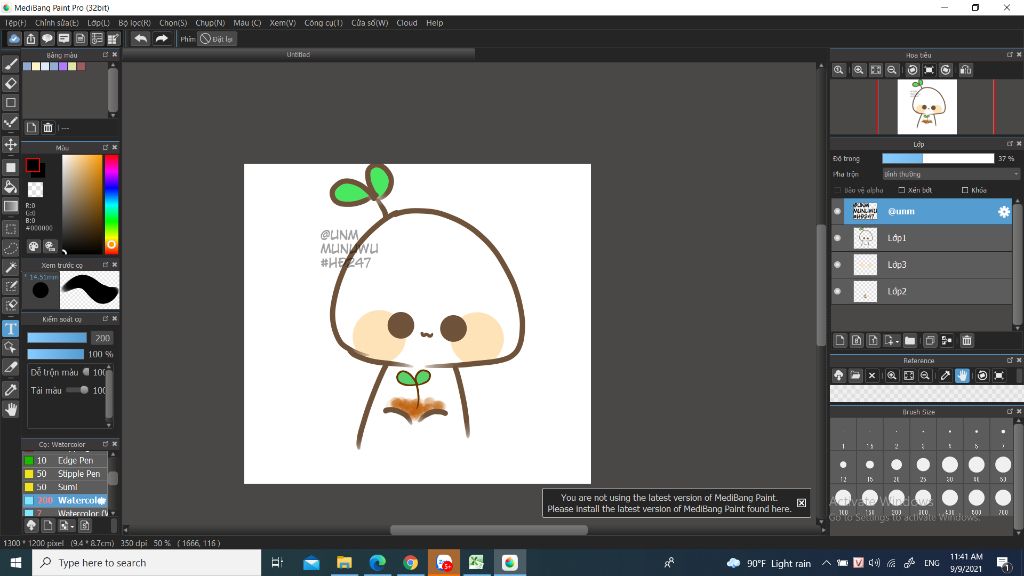The width and height of the screenshot is (1024, 576).
Task: Enable the Bảo vệ alpha checkbox
Action: pyautogui.click(x=838, y=190)
